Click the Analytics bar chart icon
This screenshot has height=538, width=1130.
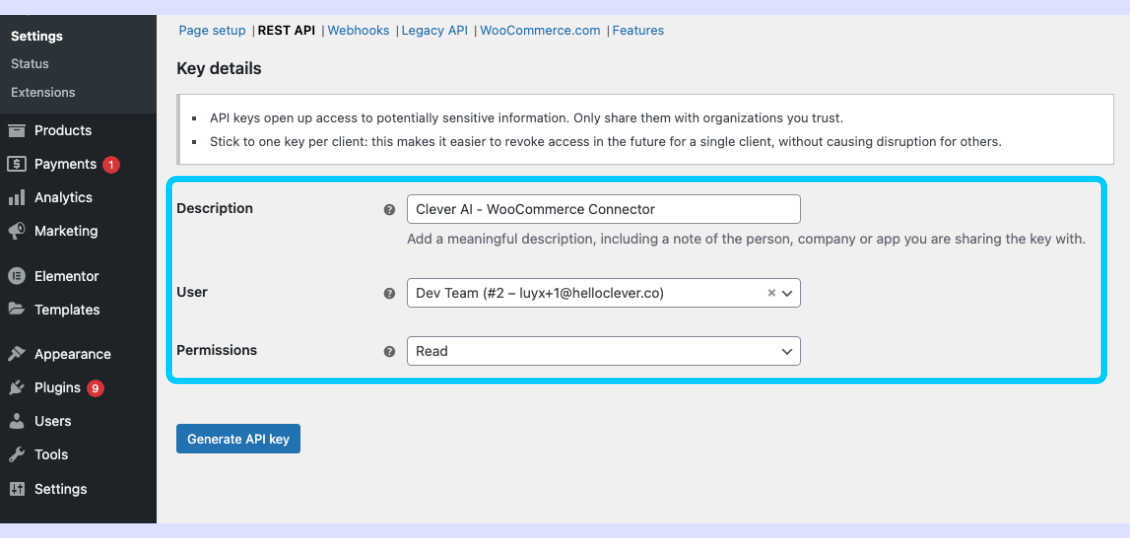pos(17,197)
